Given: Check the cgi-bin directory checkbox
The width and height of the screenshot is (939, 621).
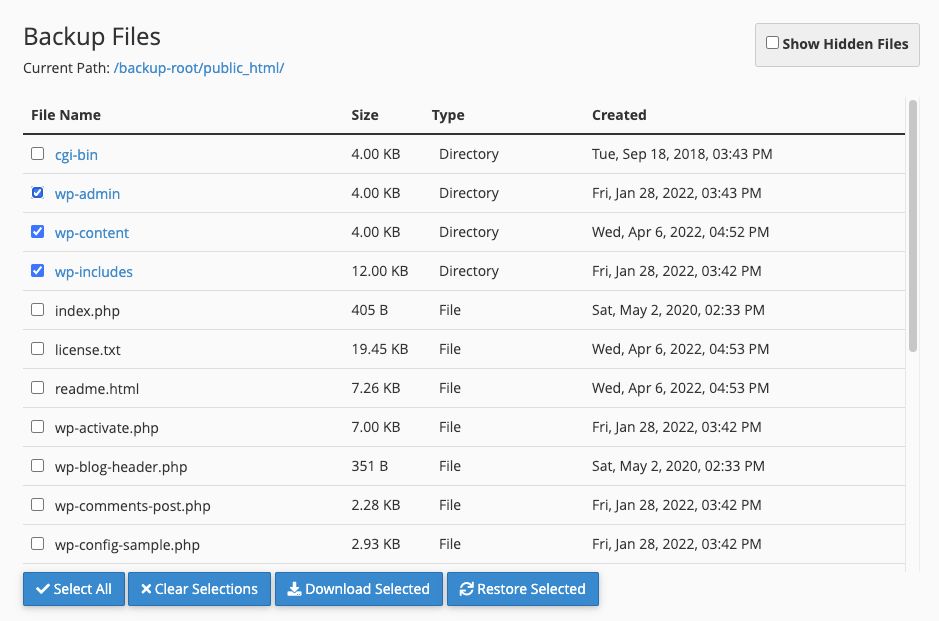Looking at the screenshot, I should (x=38, y=154).
